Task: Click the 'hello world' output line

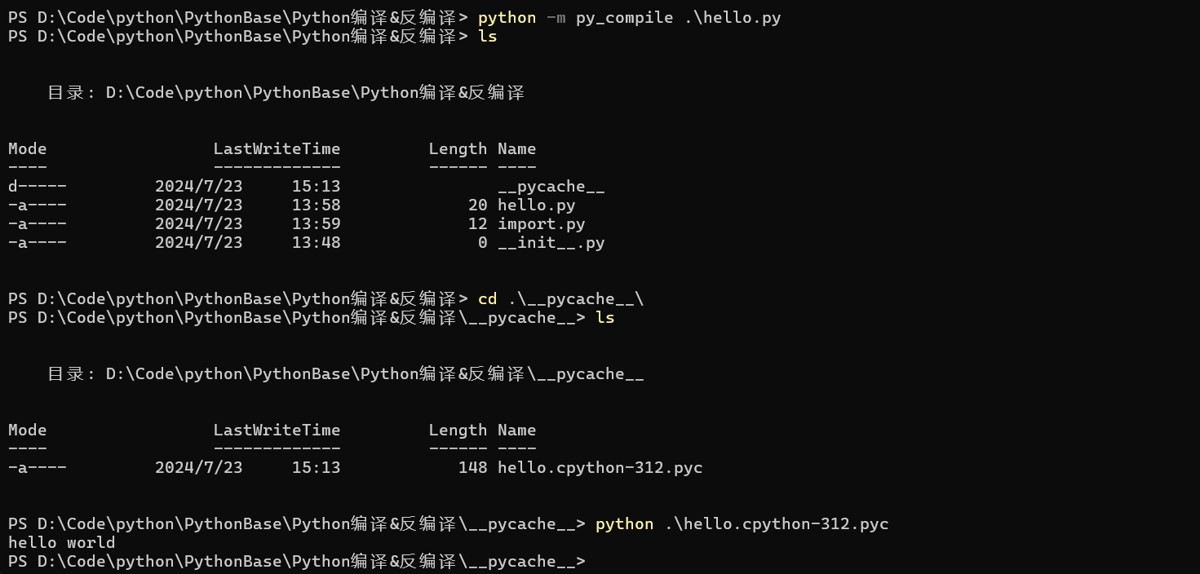Action: 61,542
